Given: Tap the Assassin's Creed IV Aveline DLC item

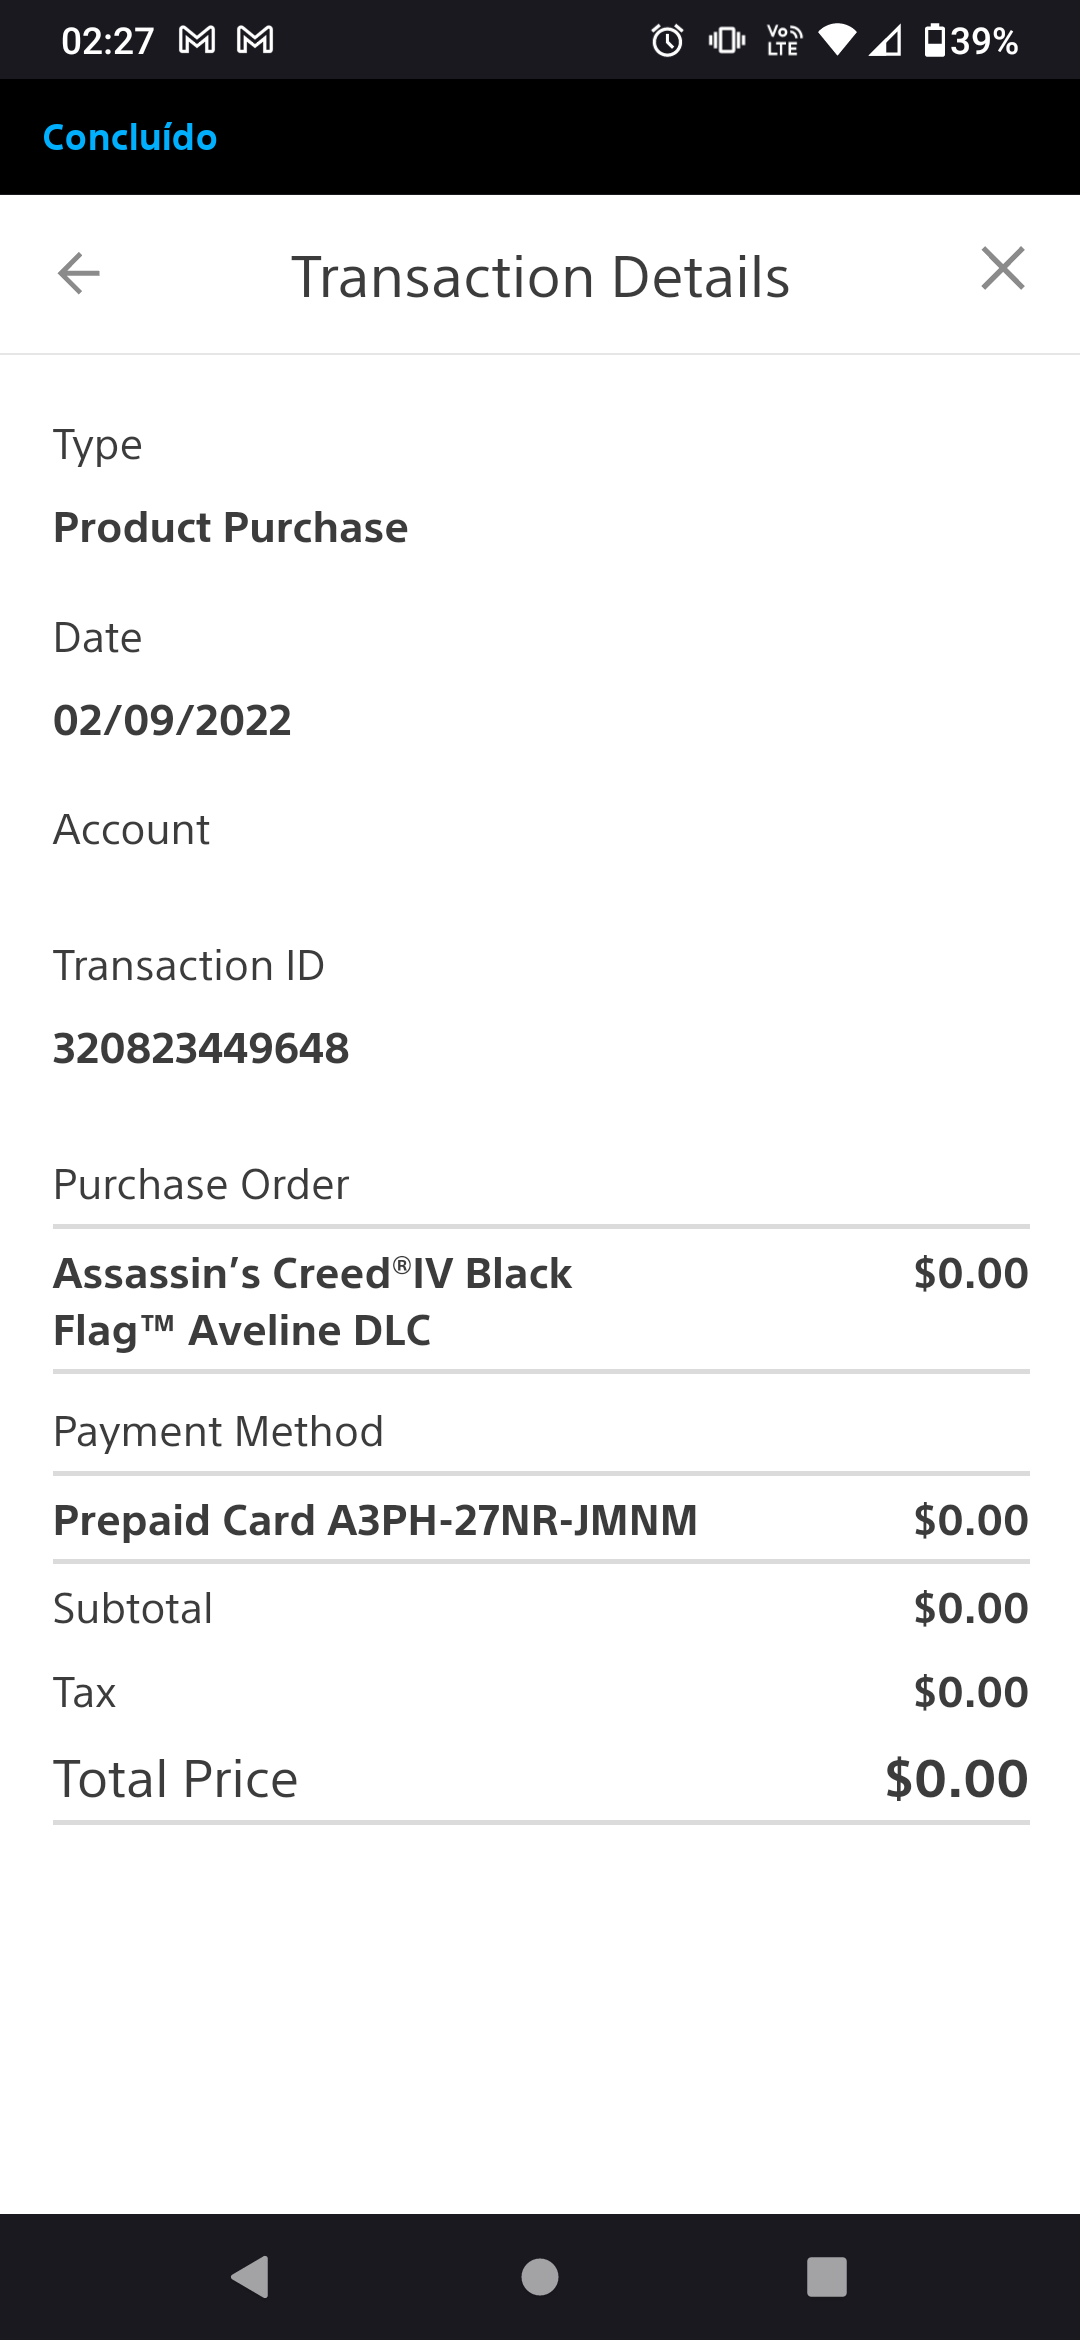Looking at the screenshot, I should tap(541, 1301).
